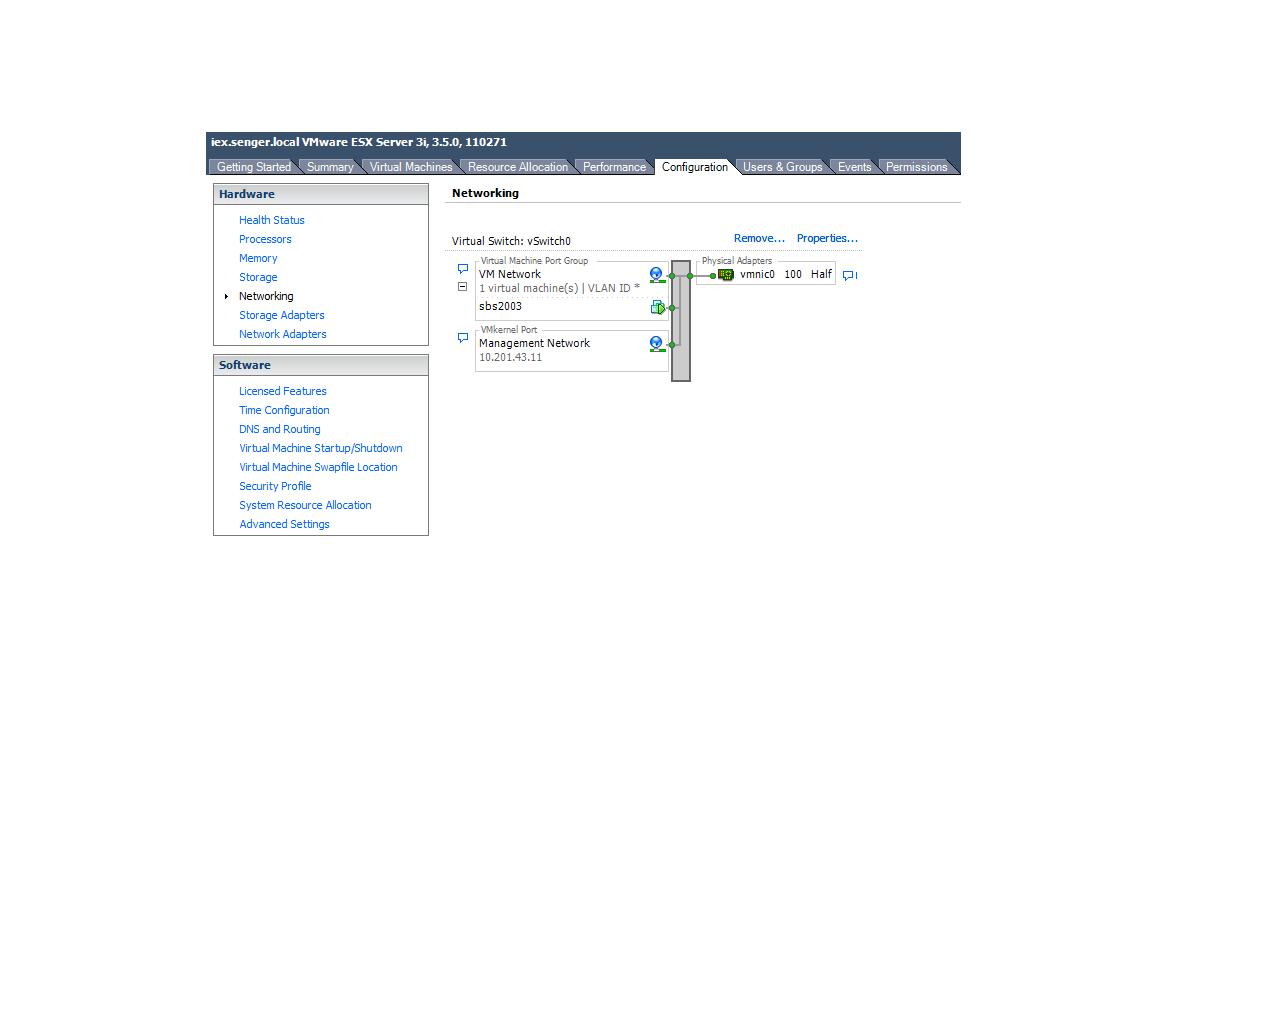Click the arrow marker beside Networking in Hardware
Screen dimensions: 1280x1024
[x=226, y=296]
